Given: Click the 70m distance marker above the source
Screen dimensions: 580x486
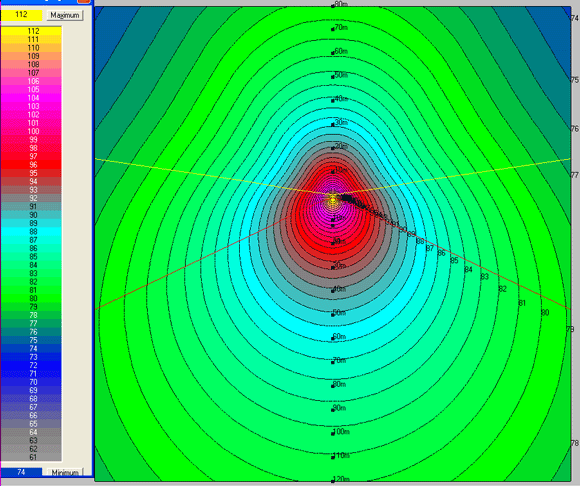Looking at the screenshot, I should point(339,28).
